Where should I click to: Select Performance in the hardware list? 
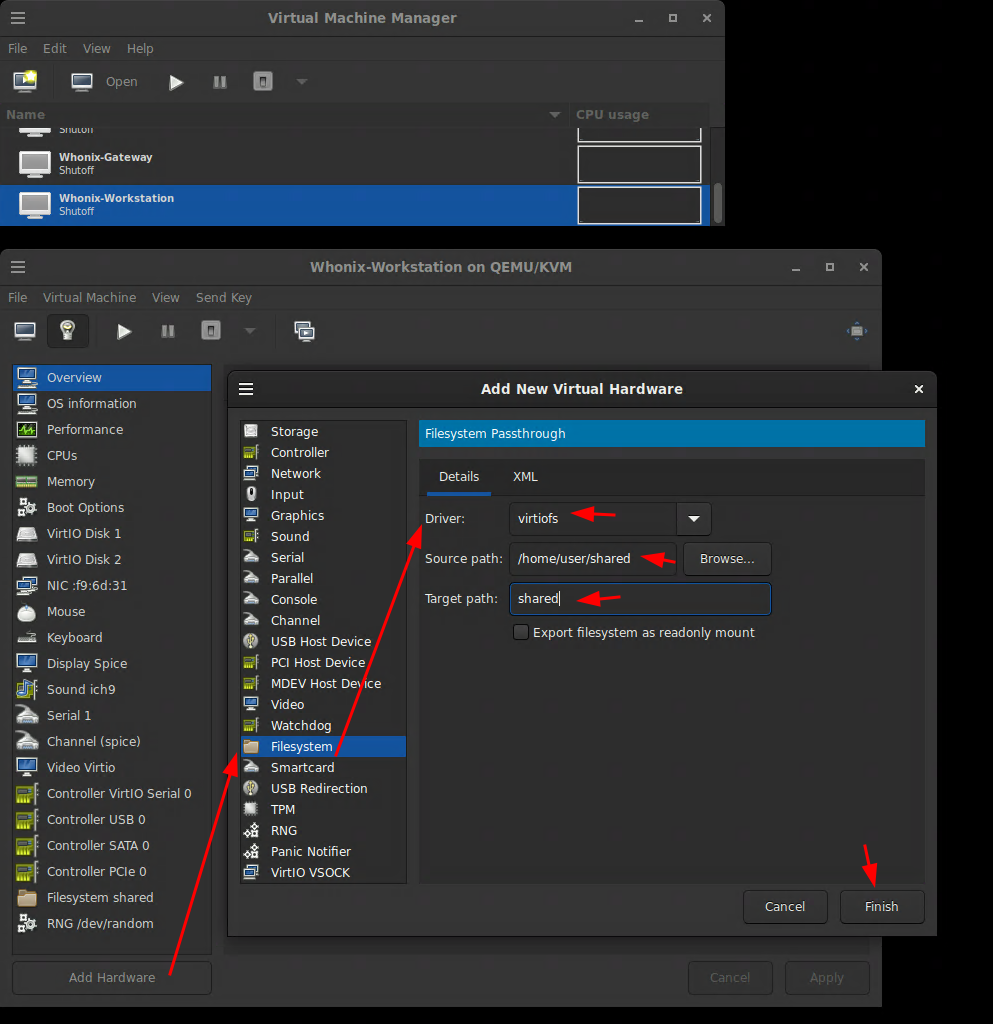click(112, 430)
